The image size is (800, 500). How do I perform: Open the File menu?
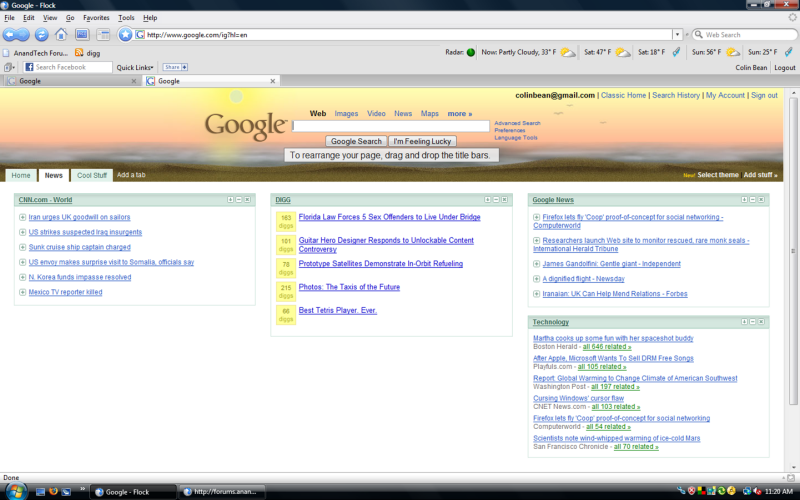click(9, 17)
